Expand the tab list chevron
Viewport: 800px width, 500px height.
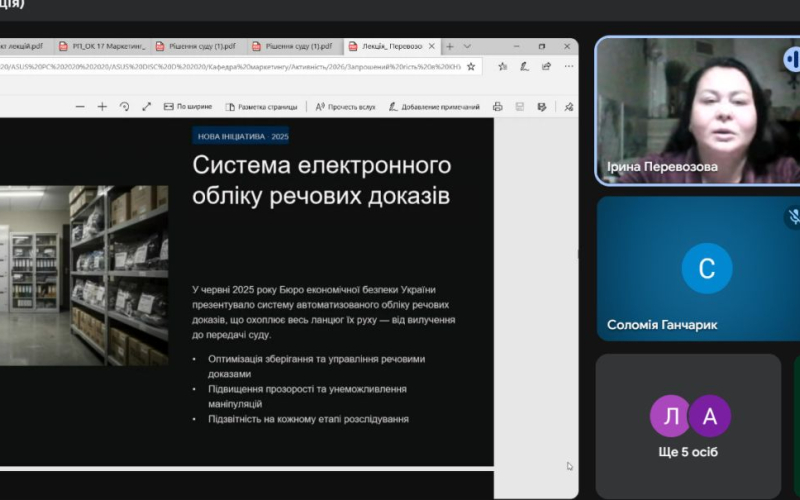[467, 46]
